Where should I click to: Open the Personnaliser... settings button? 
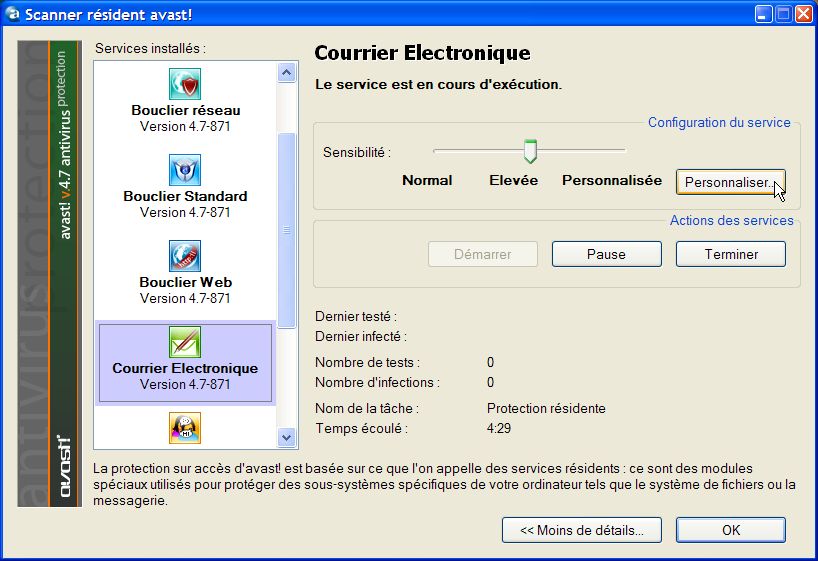tap(730, 183)
